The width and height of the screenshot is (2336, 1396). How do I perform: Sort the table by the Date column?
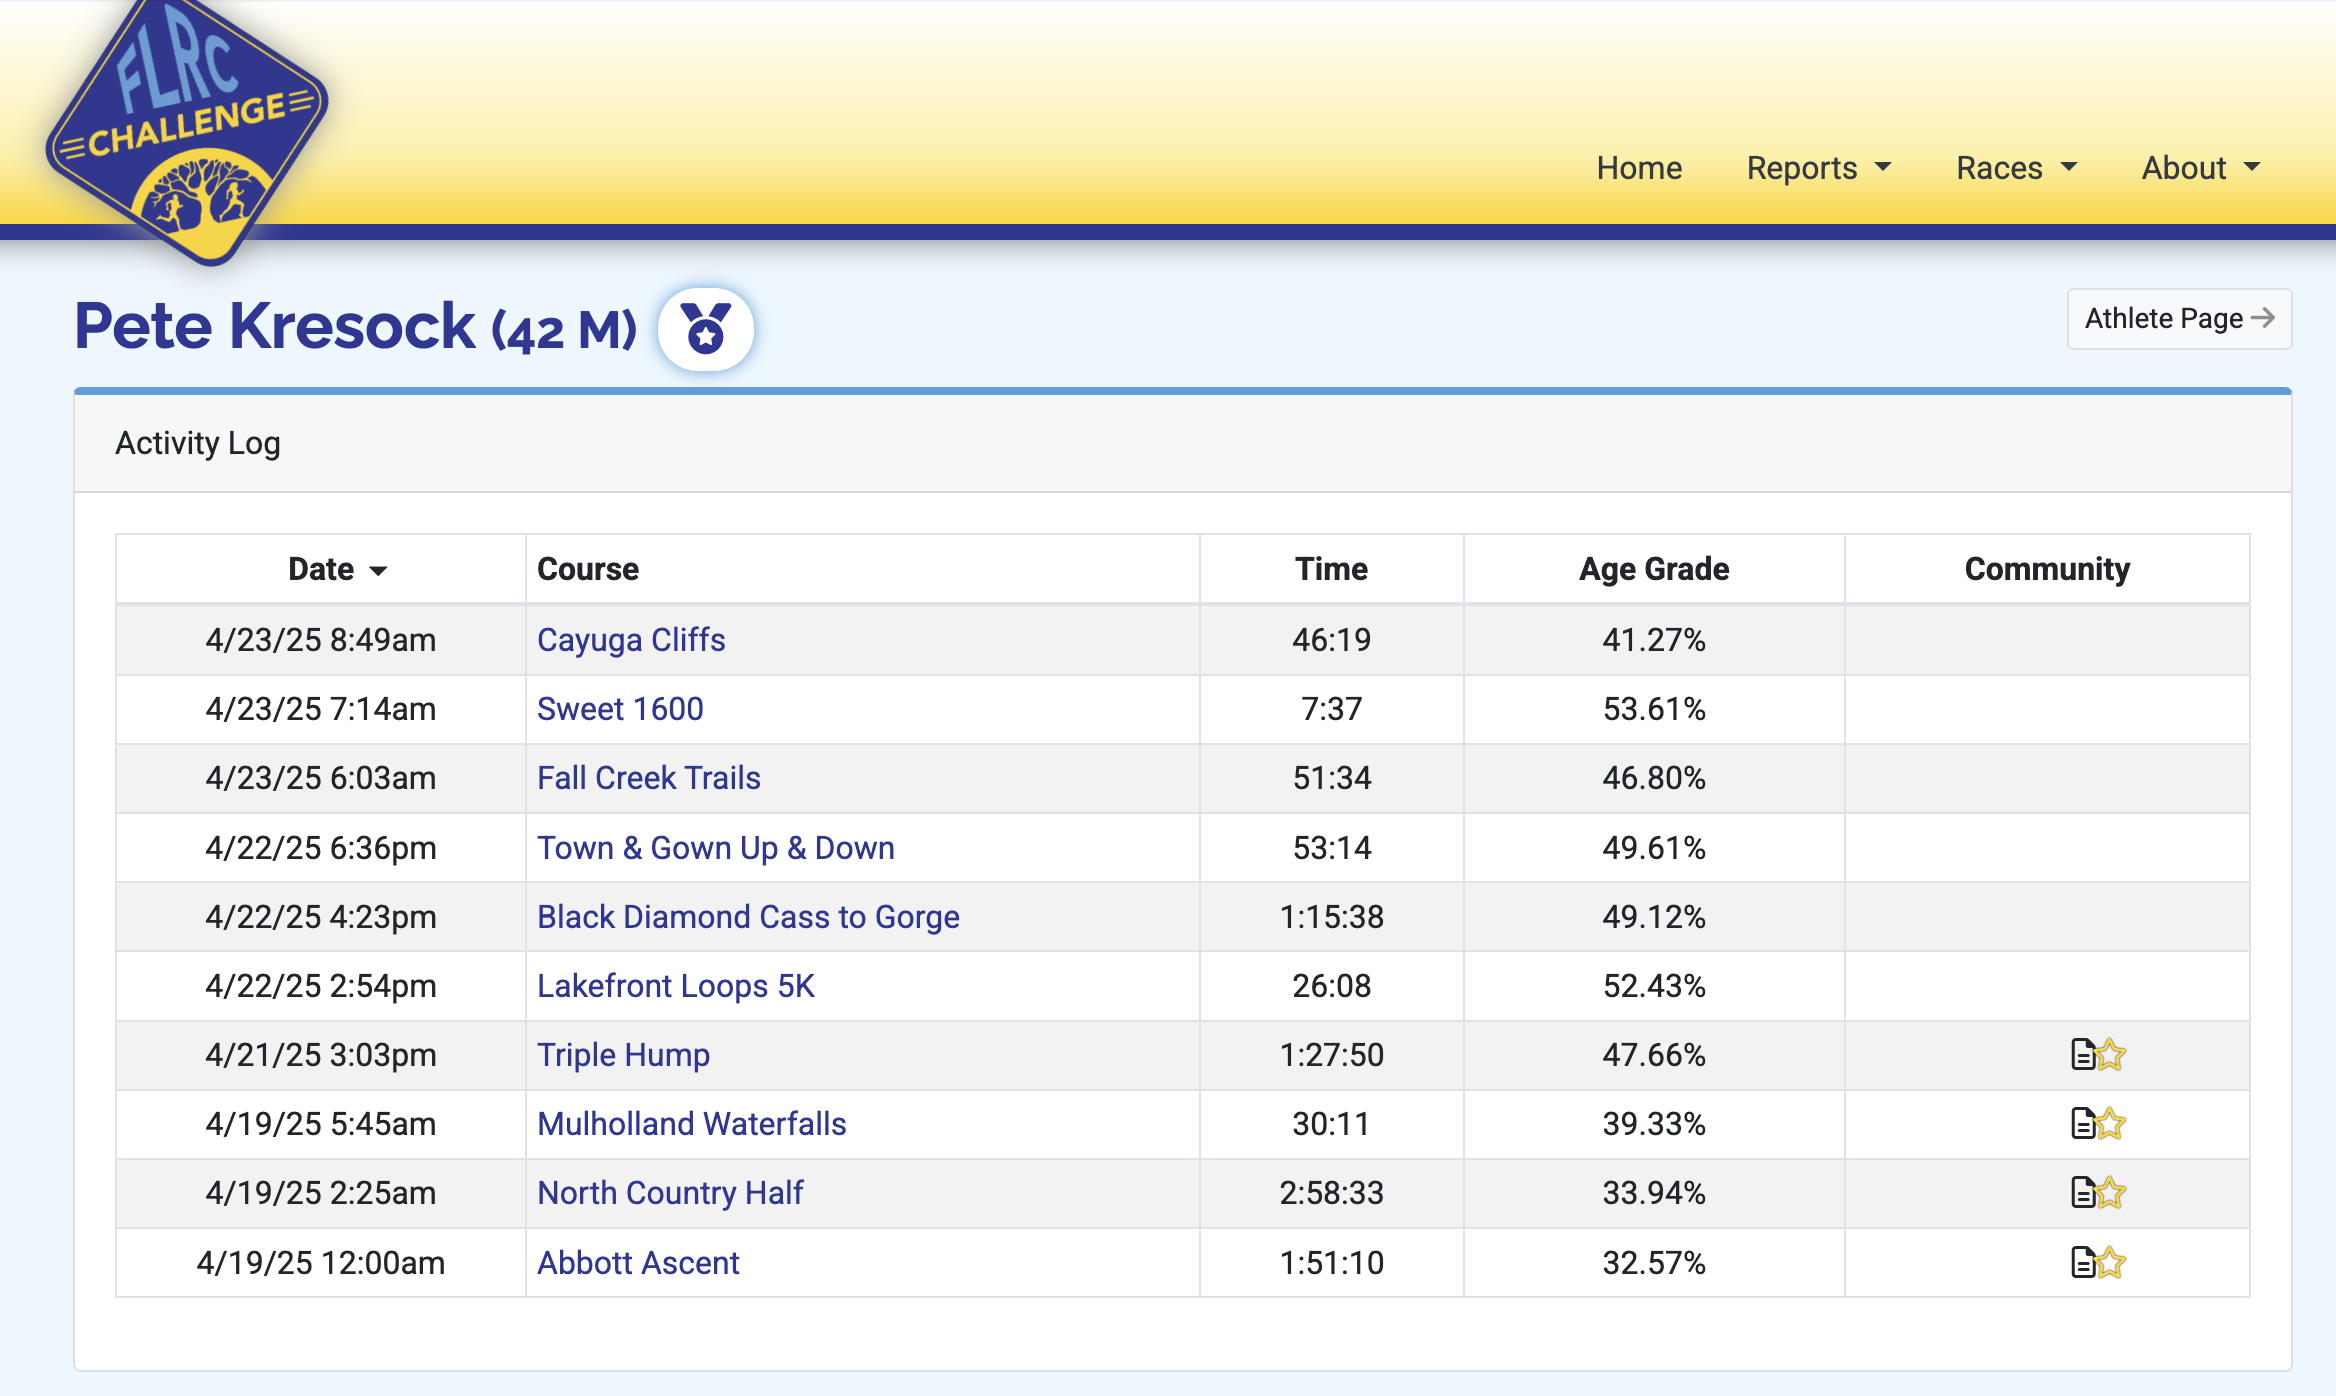(x=337, y=569)
